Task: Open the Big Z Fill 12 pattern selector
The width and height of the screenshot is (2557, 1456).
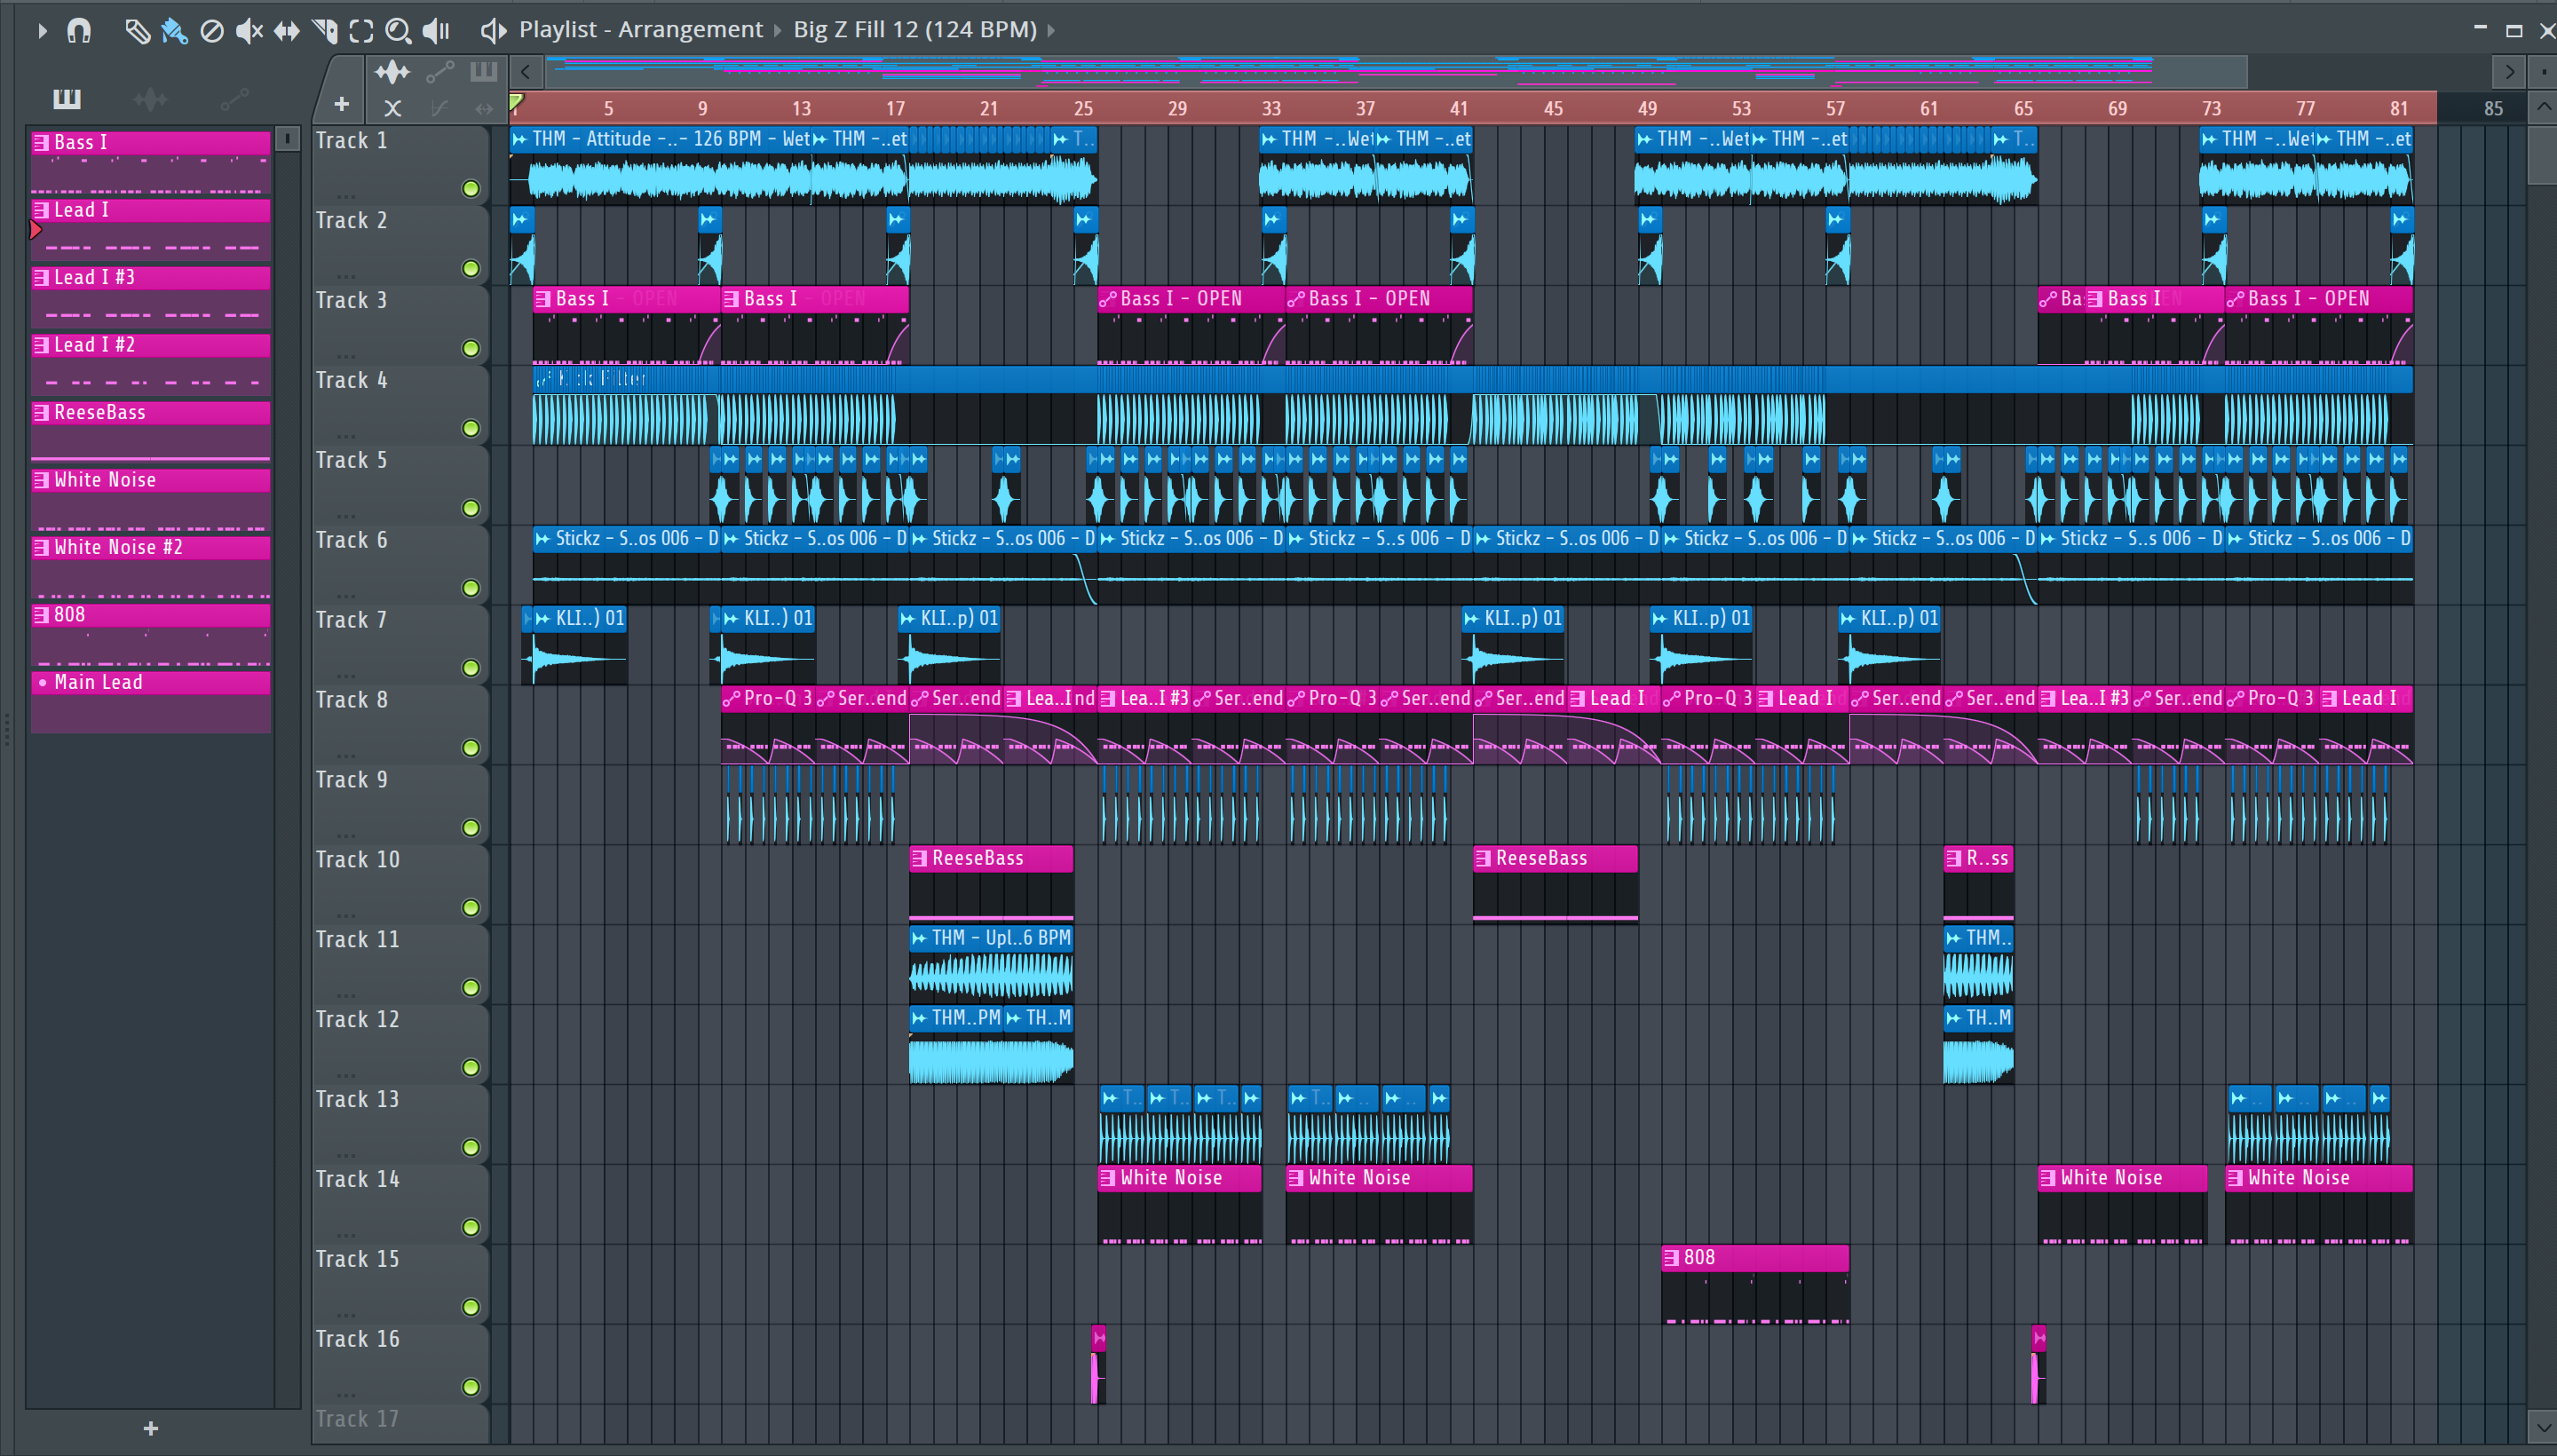Action: pyautogui.click(x=915, y=30)
